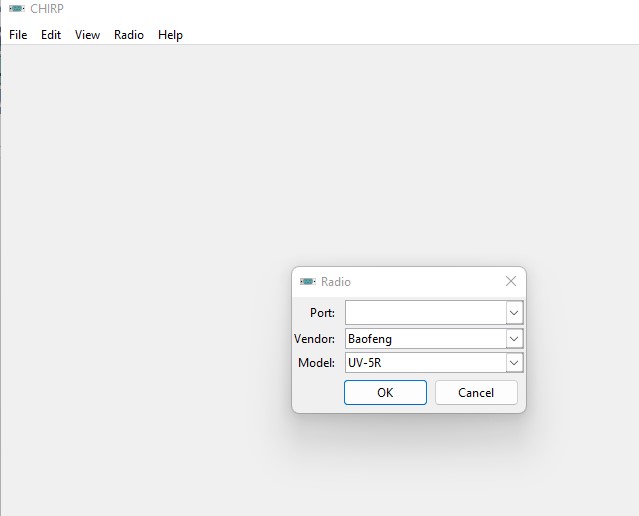Click the Vendor field showing Baofeng
The image size is (639, 516).
tap(426, 339)
